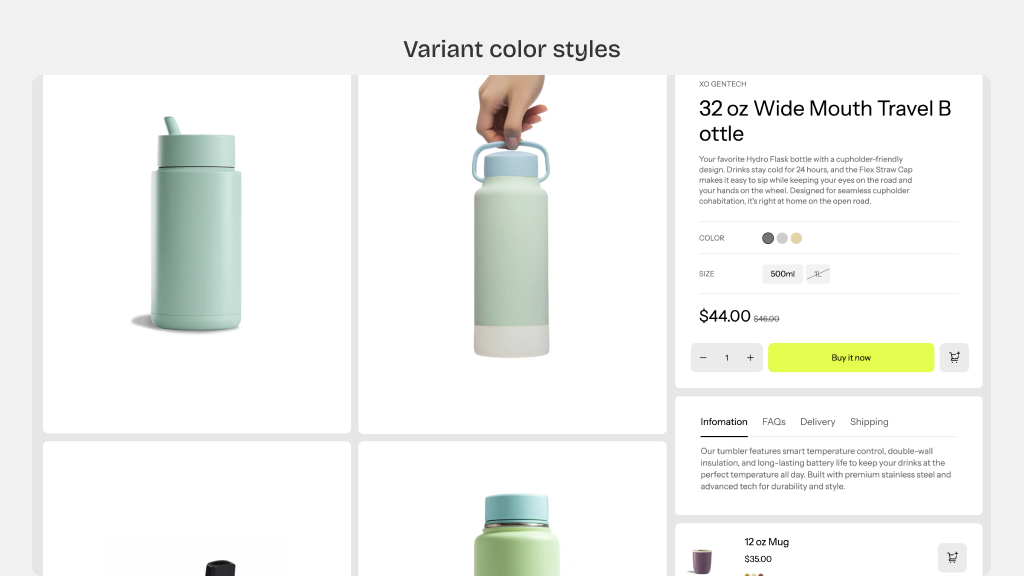Add the 12 oz Mug to cart

(x=952, y=558)
